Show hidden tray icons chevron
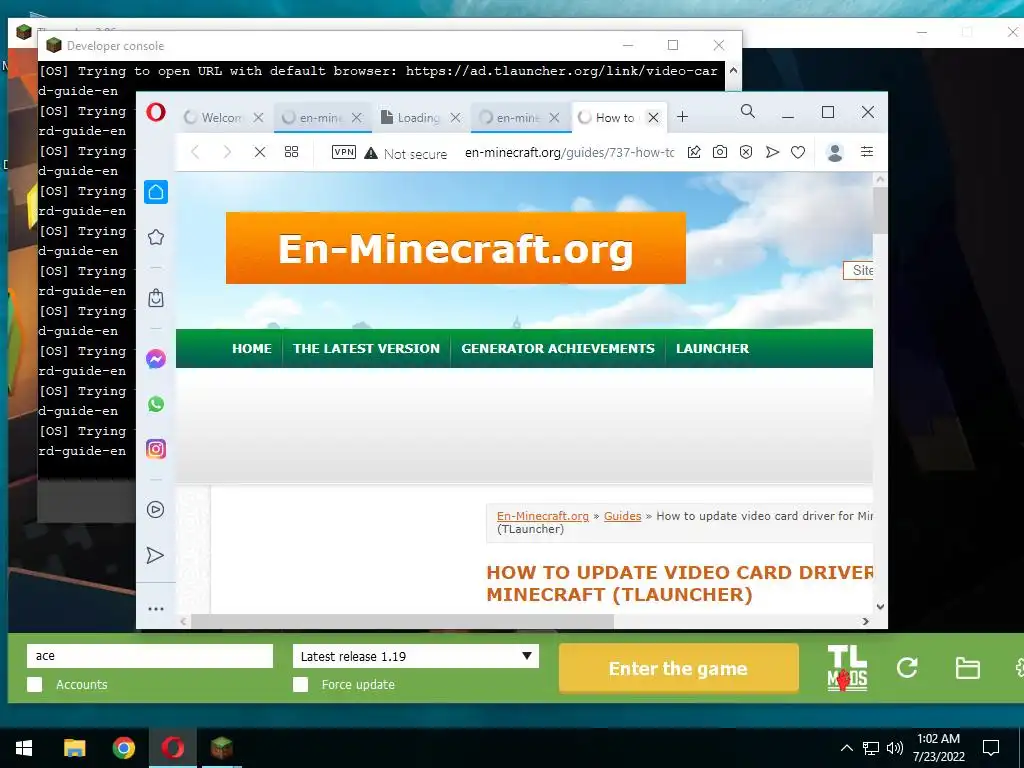 point(846,748)
